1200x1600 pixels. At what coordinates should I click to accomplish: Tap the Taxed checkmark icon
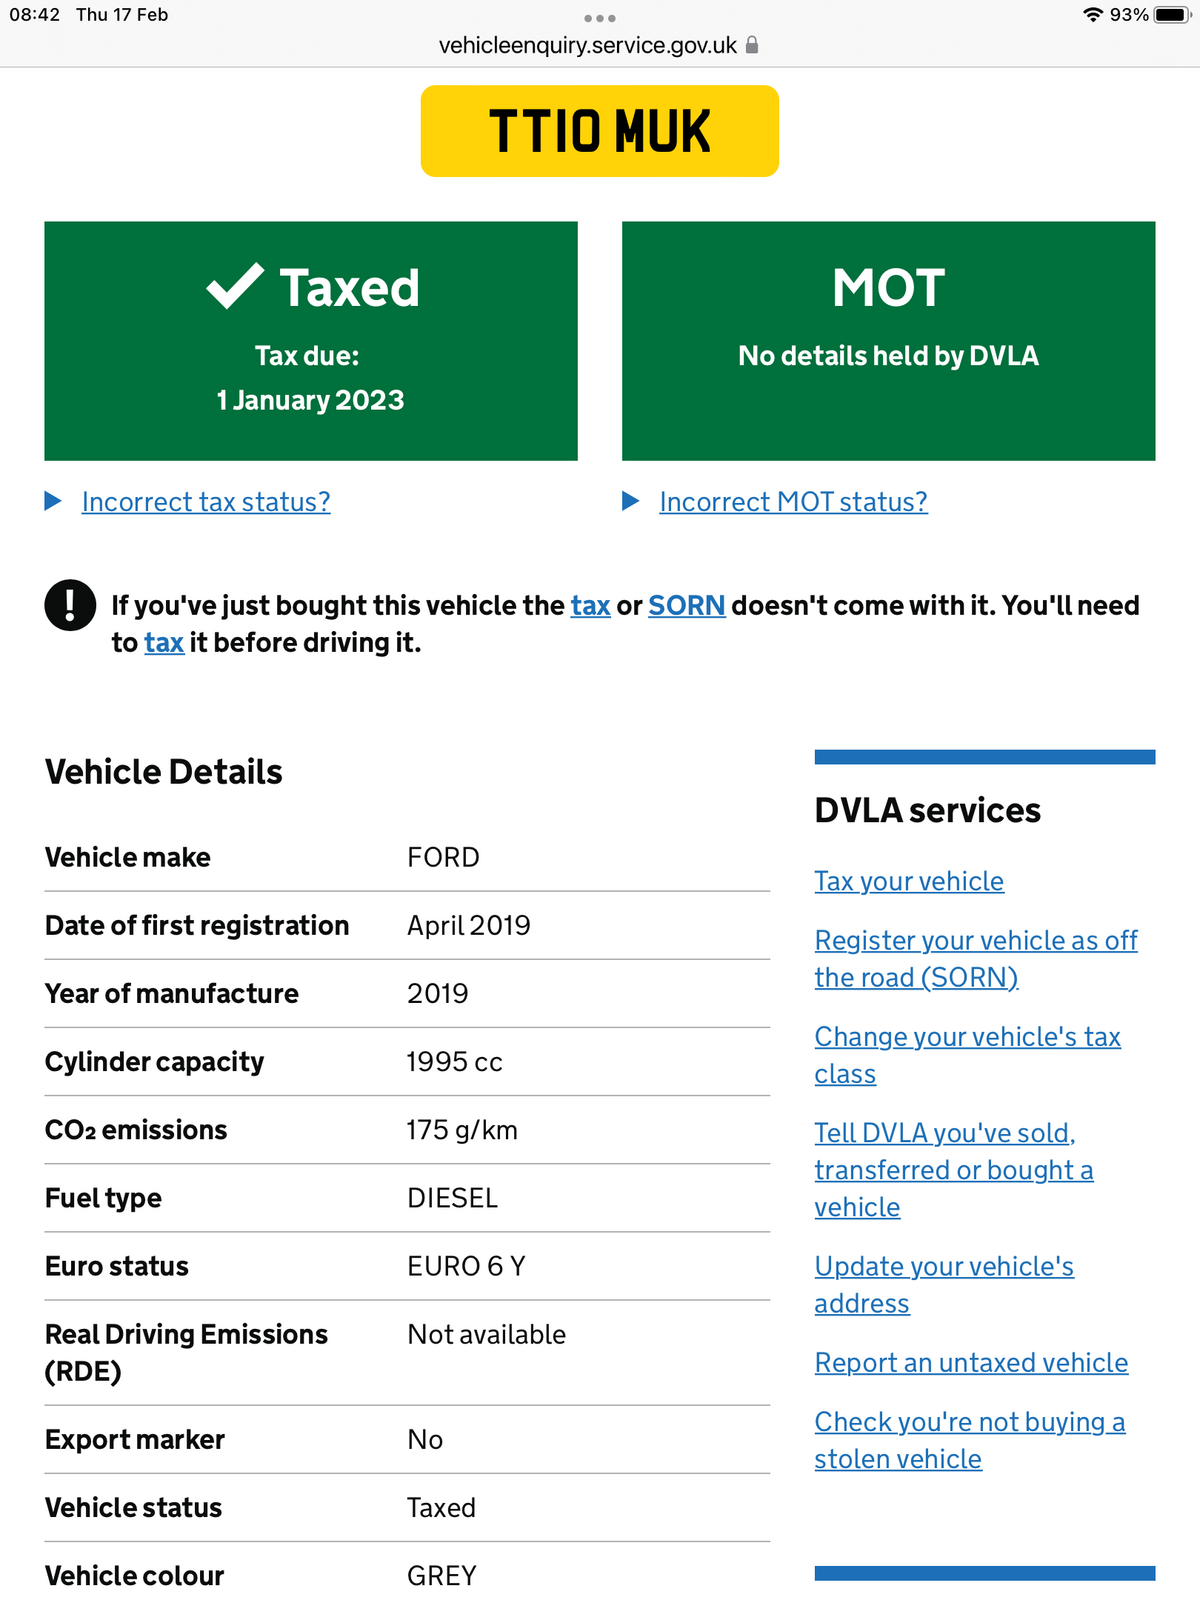(x=235, y=287)
